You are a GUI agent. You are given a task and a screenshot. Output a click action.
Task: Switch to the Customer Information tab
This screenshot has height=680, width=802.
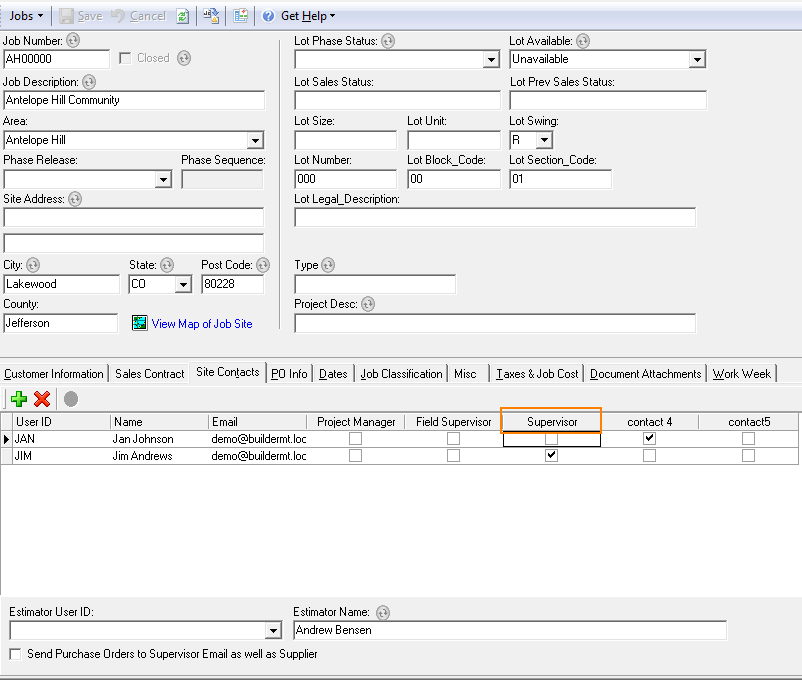click(x=54, y=374)
